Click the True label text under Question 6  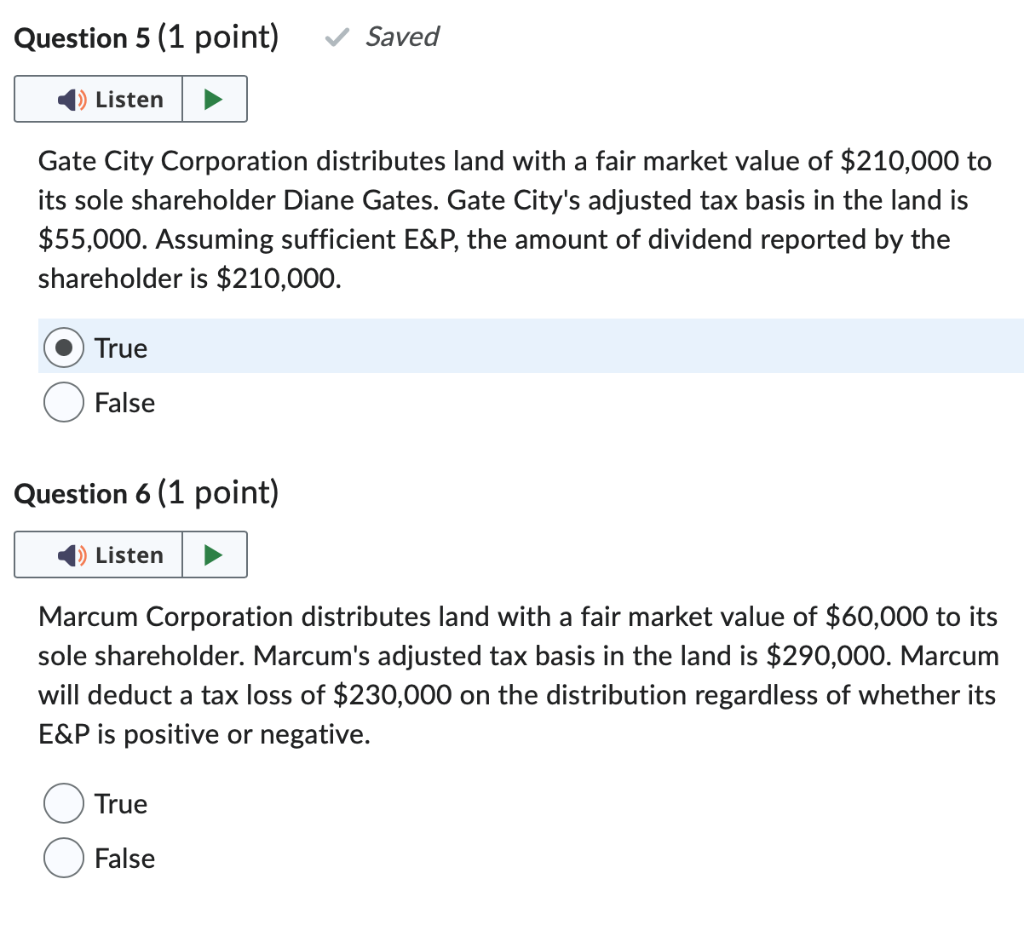(x=121, y=803)
